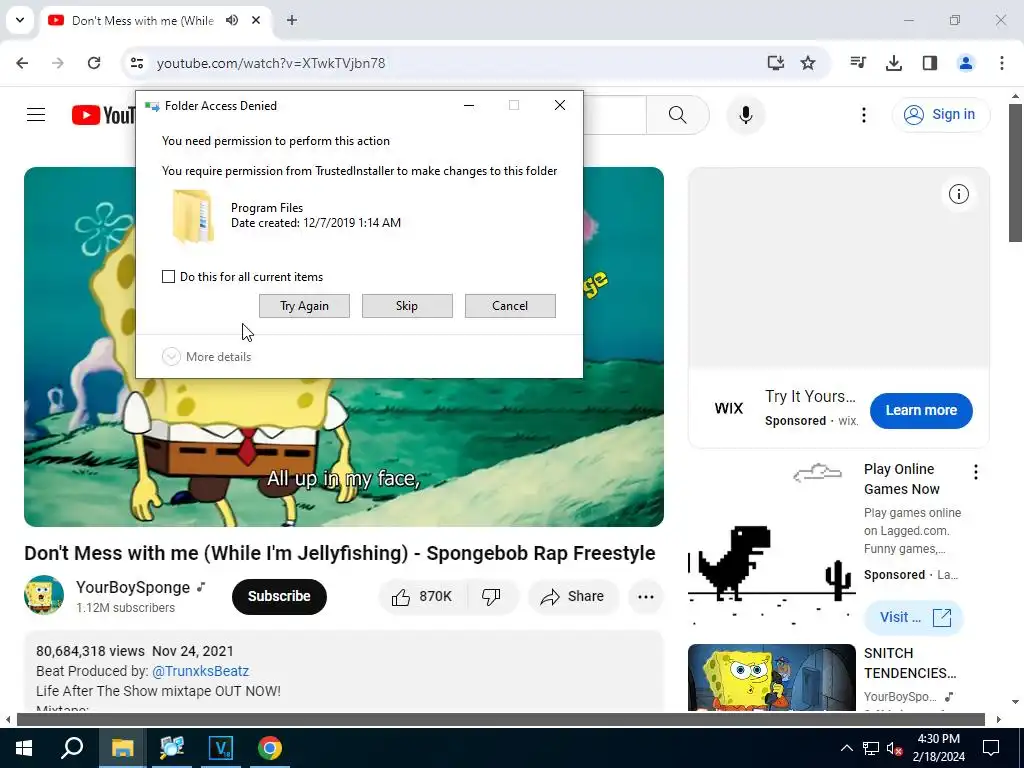
Task: Open the Chrome profile avatar
Action: (966, 63)
